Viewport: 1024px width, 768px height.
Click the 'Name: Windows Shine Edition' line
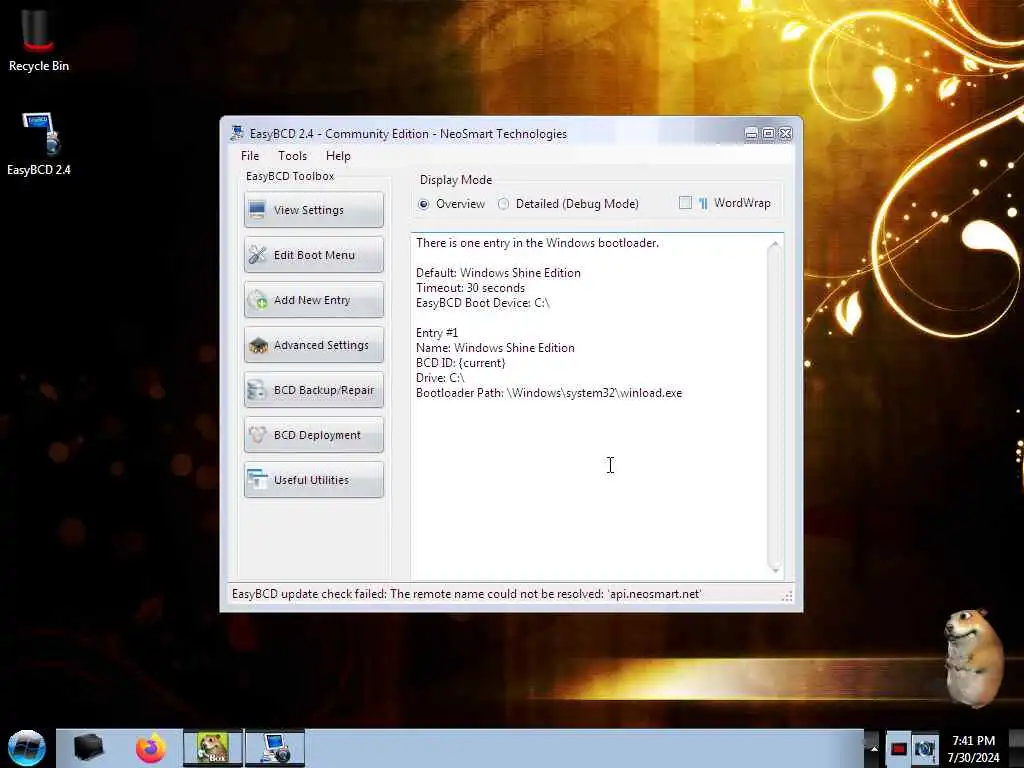click(495, 348)
